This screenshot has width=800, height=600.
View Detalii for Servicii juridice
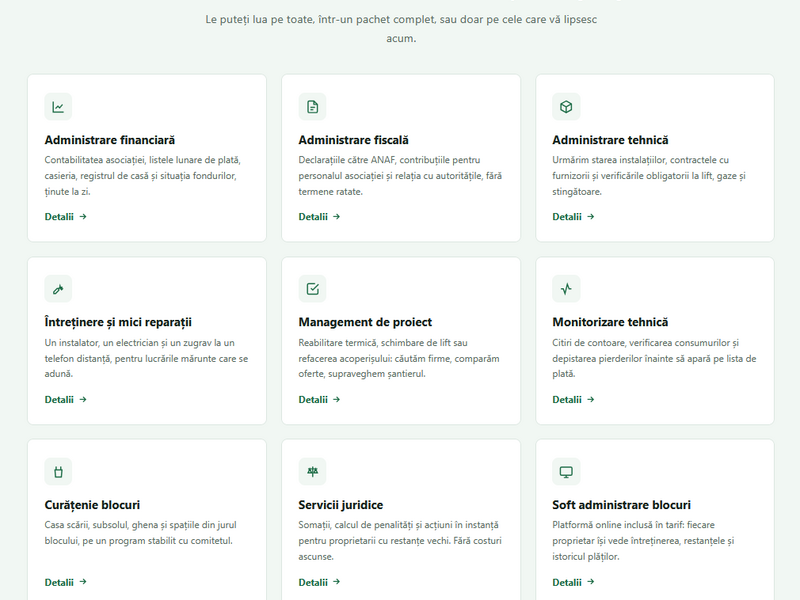319,582
